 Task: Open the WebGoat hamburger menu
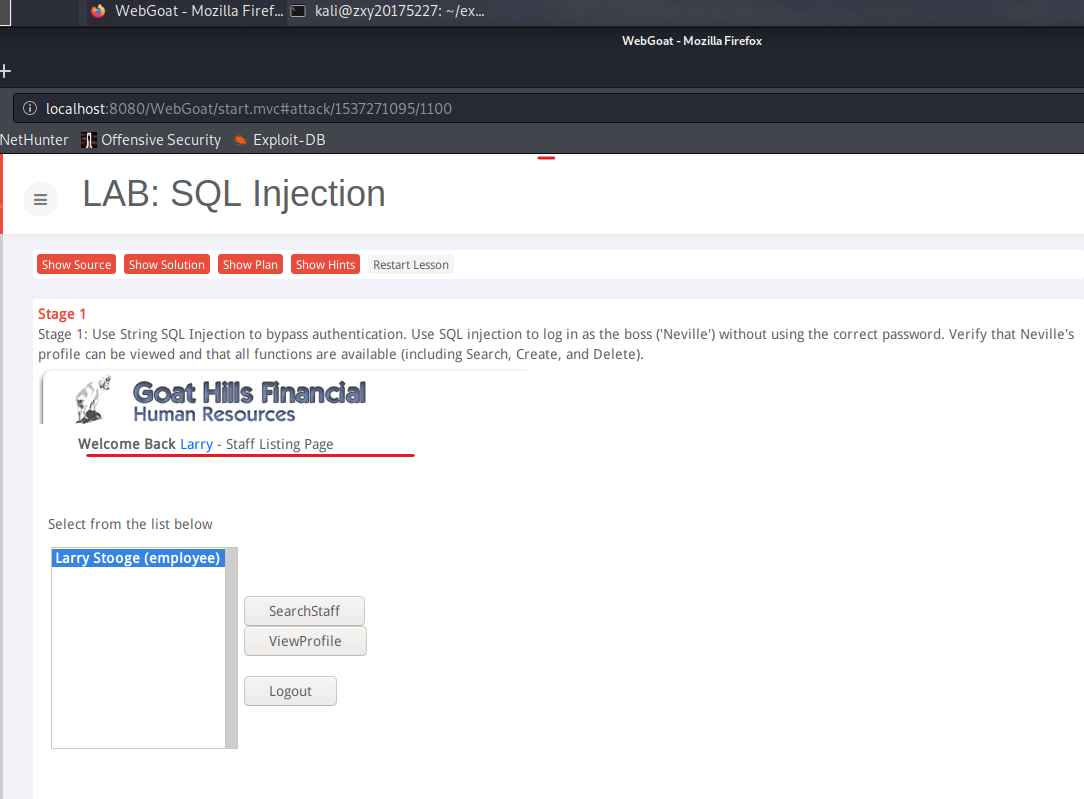[x=40, y=200]
